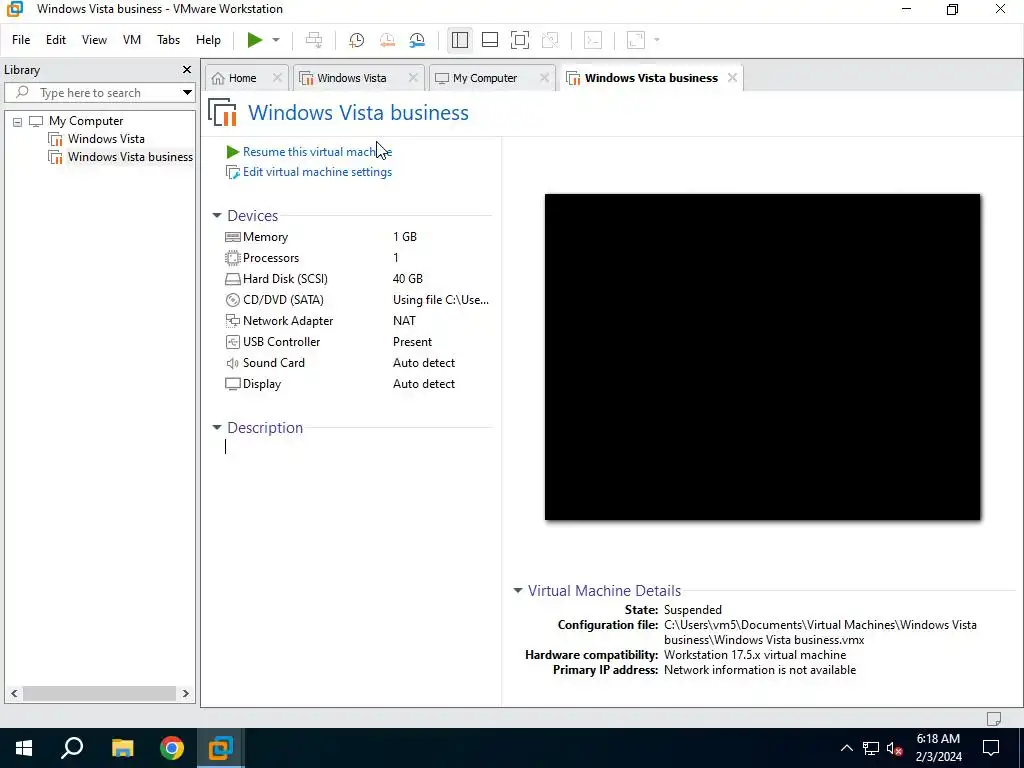Open File Explorer from taskbar
Image resolution: width=1024 pixels, height=768 pixels.
[122, 748]
